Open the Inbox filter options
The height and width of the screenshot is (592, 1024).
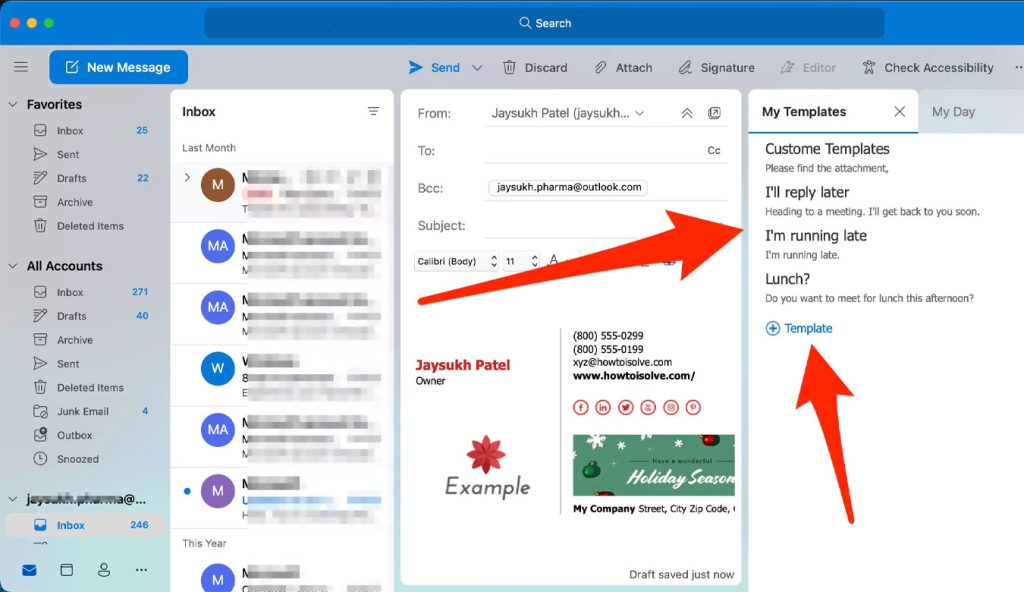(373, 111)
